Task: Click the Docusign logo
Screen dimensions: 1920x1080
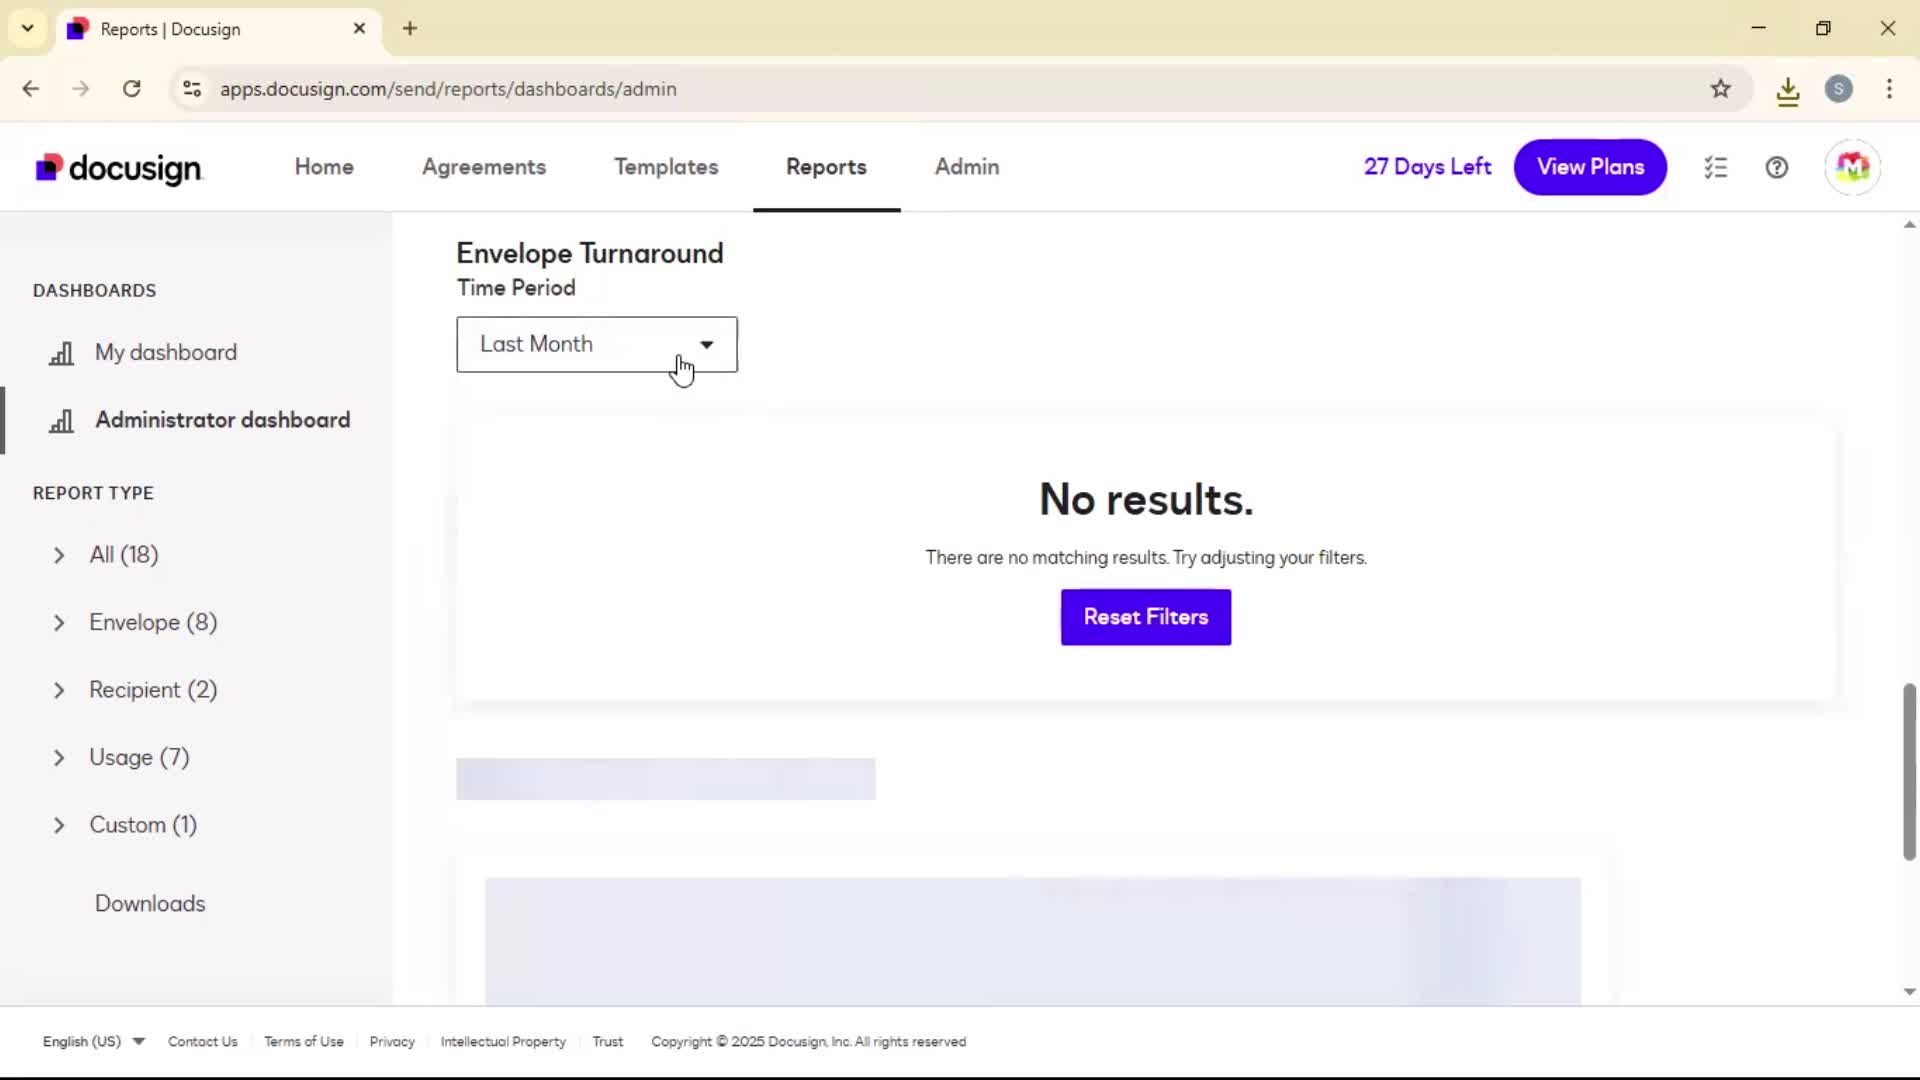Action: tap(119, 168)
